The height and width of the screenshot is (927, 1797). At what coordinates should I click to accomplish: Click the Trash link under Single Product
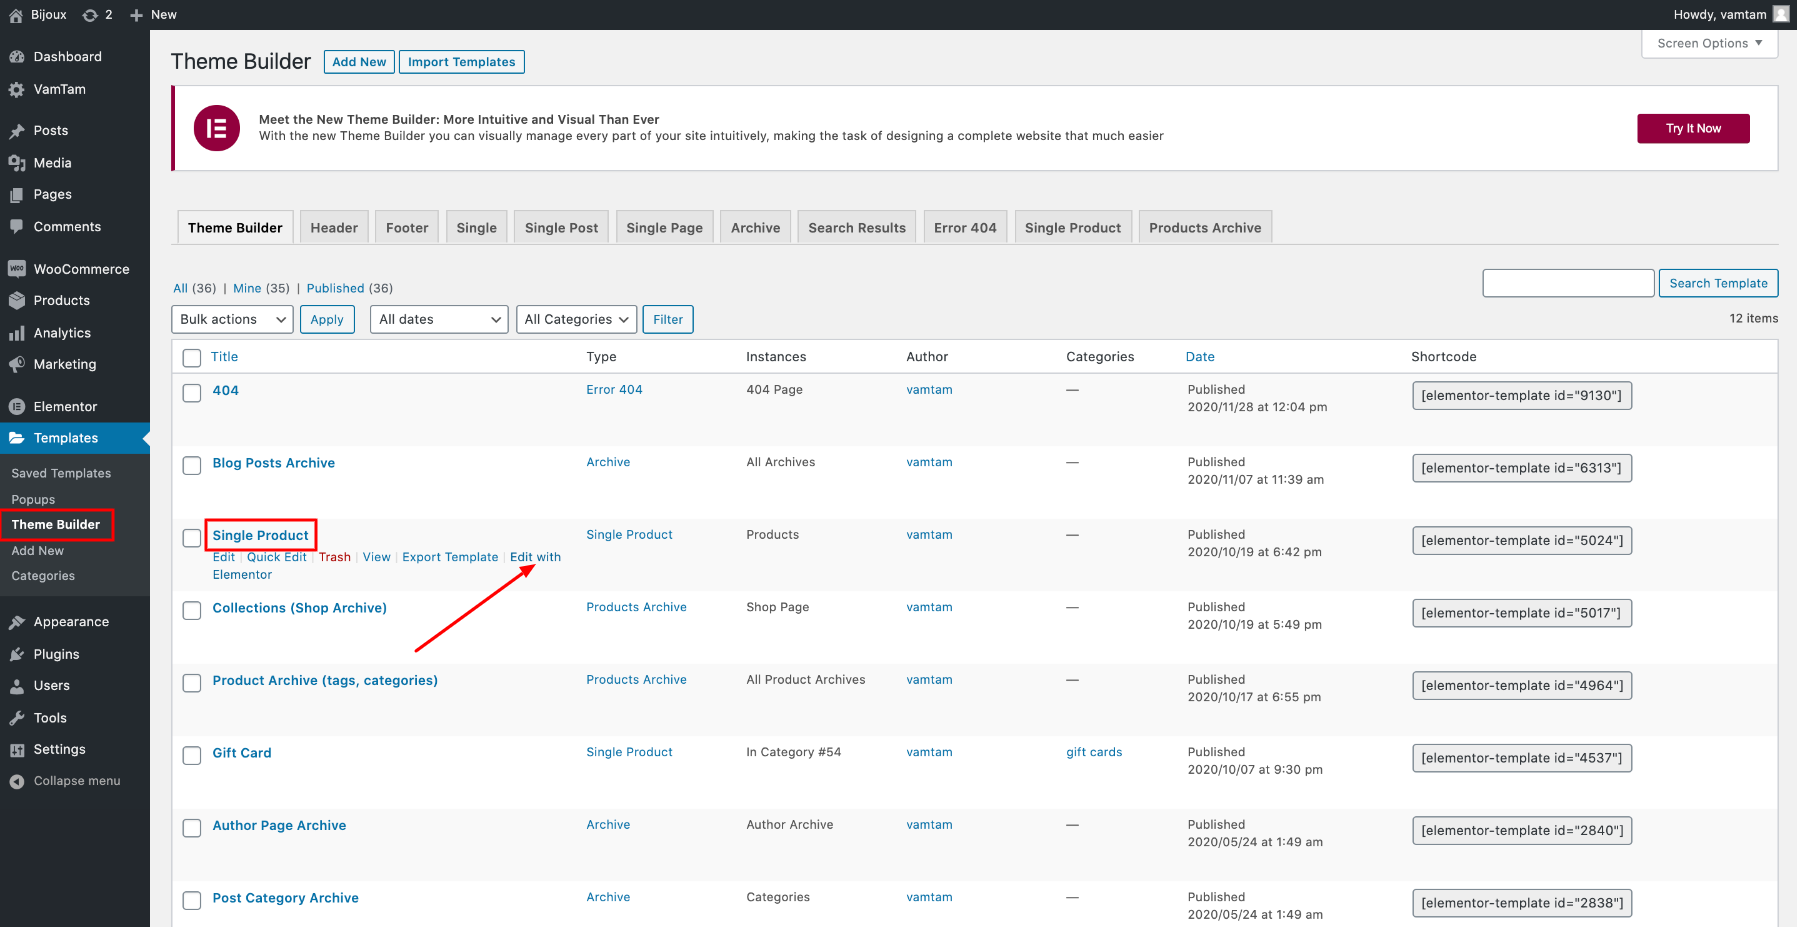(335, 557)
